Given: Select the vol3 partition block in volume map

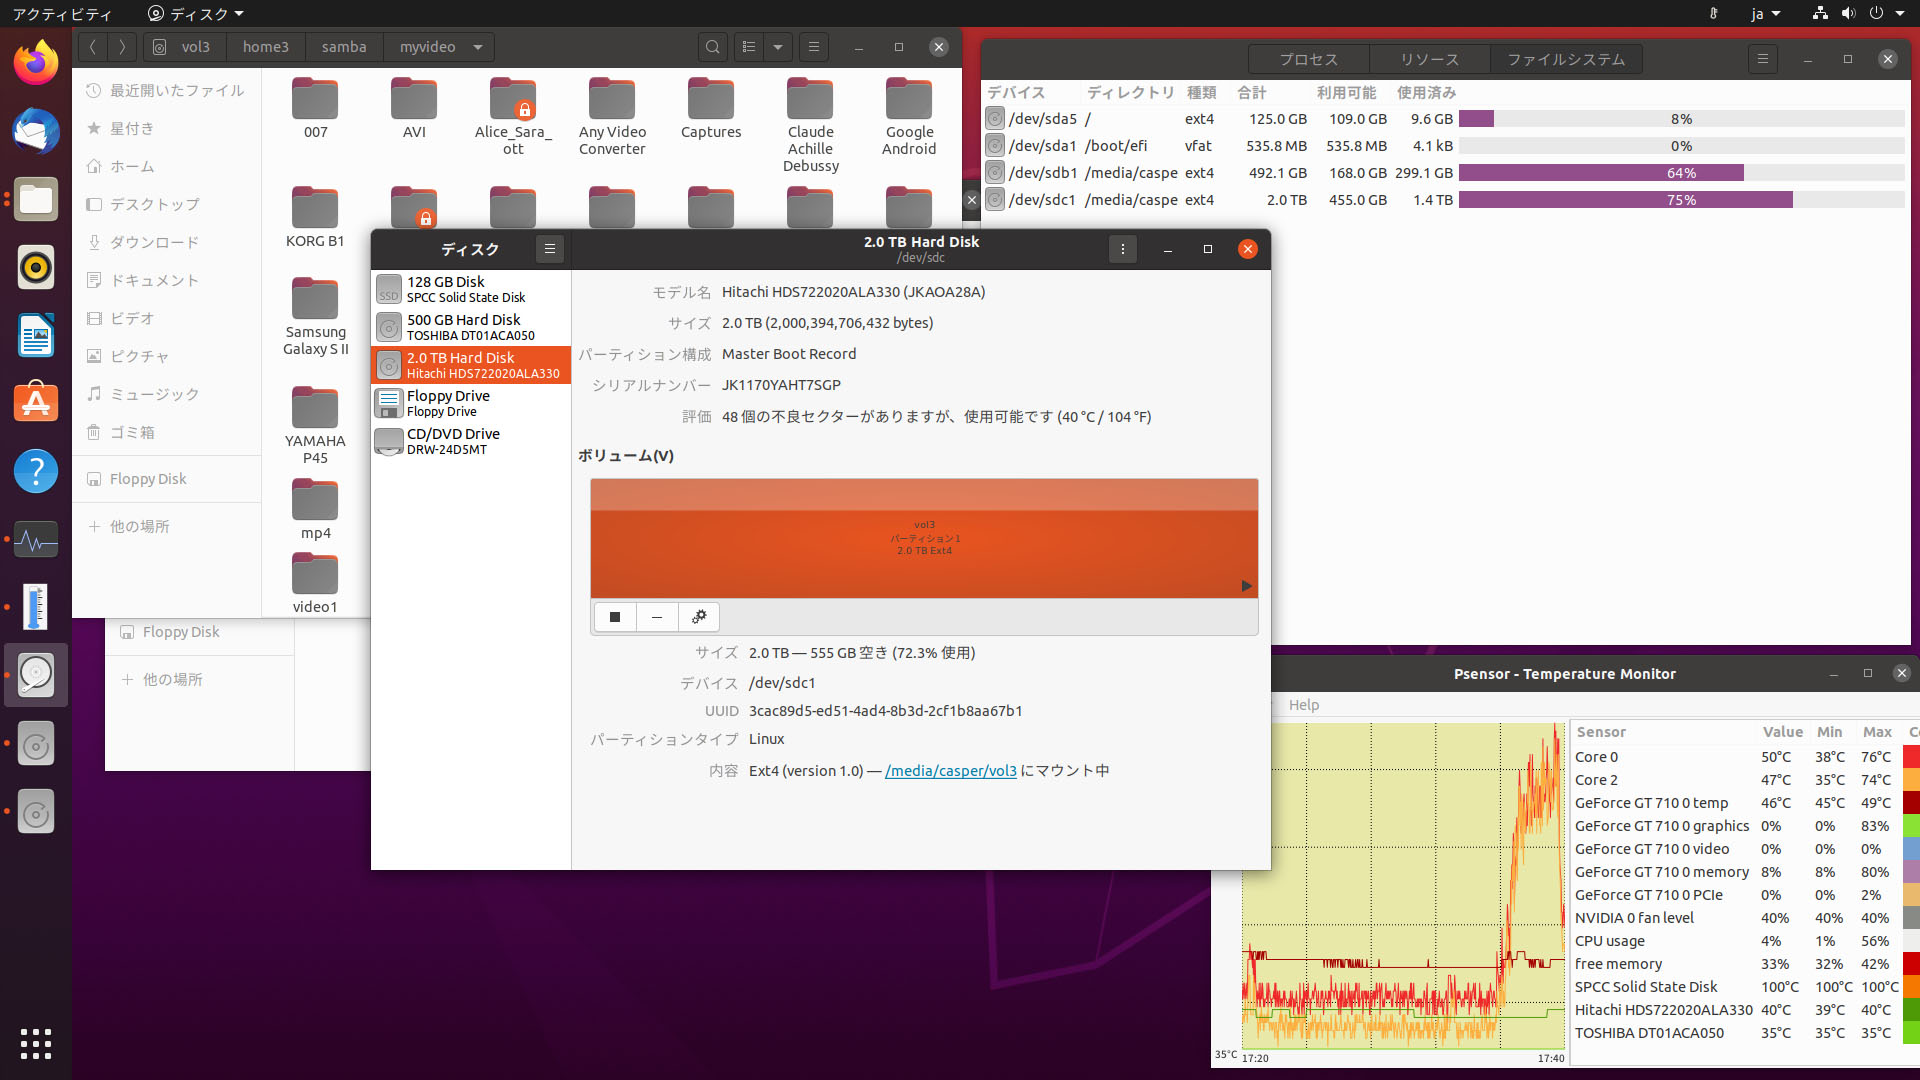Looking at the screenshot, I should coord(924,538).
